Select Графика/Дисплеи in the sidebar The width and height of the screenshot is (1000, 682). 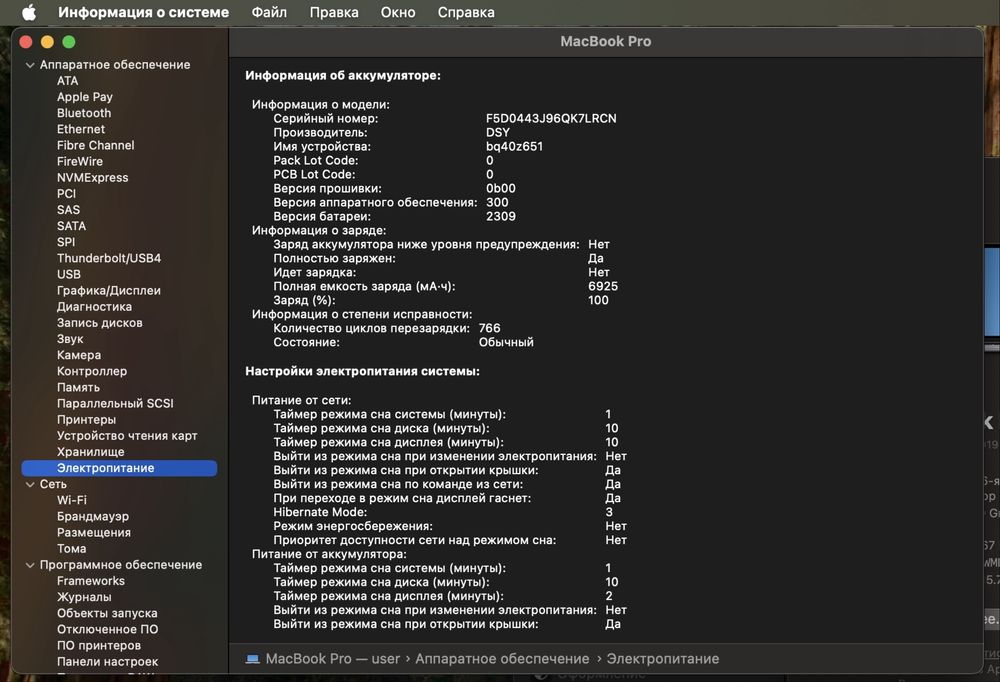[x=109, y=290]
